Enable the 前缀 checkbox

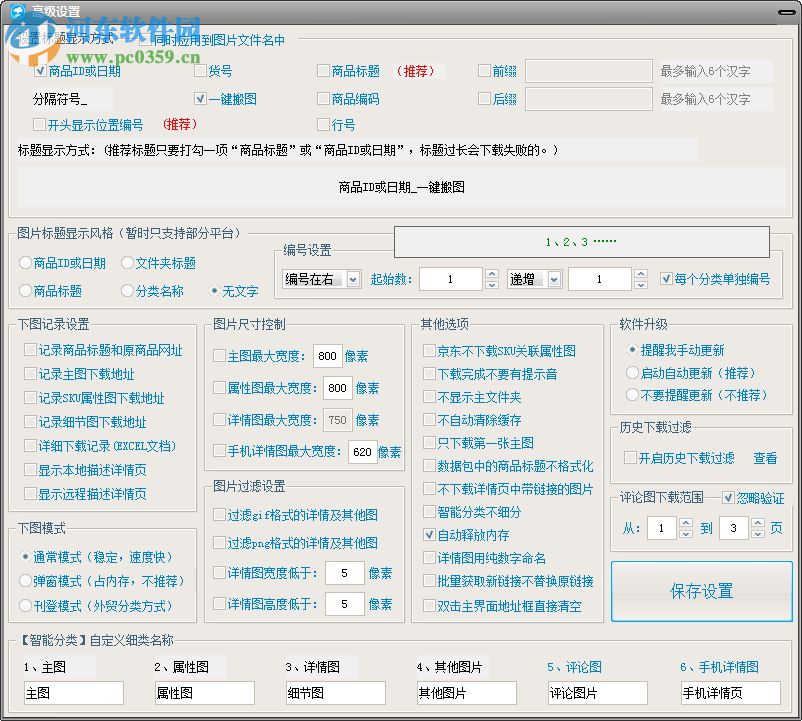(485, 70)
